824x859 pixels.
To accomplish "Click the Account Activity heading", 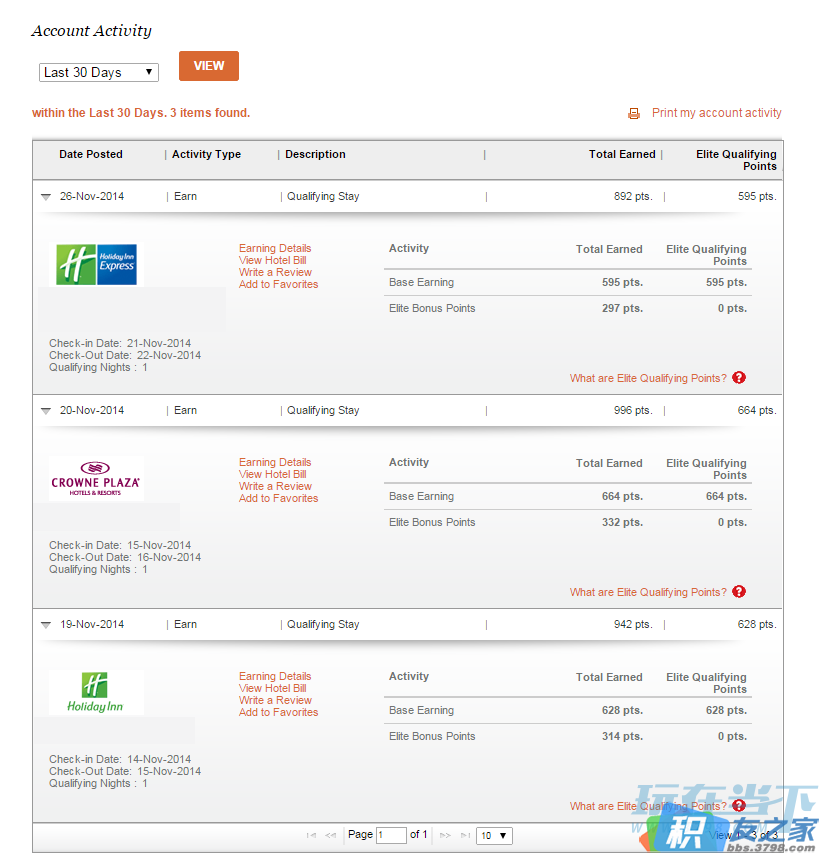I will 91,31.
